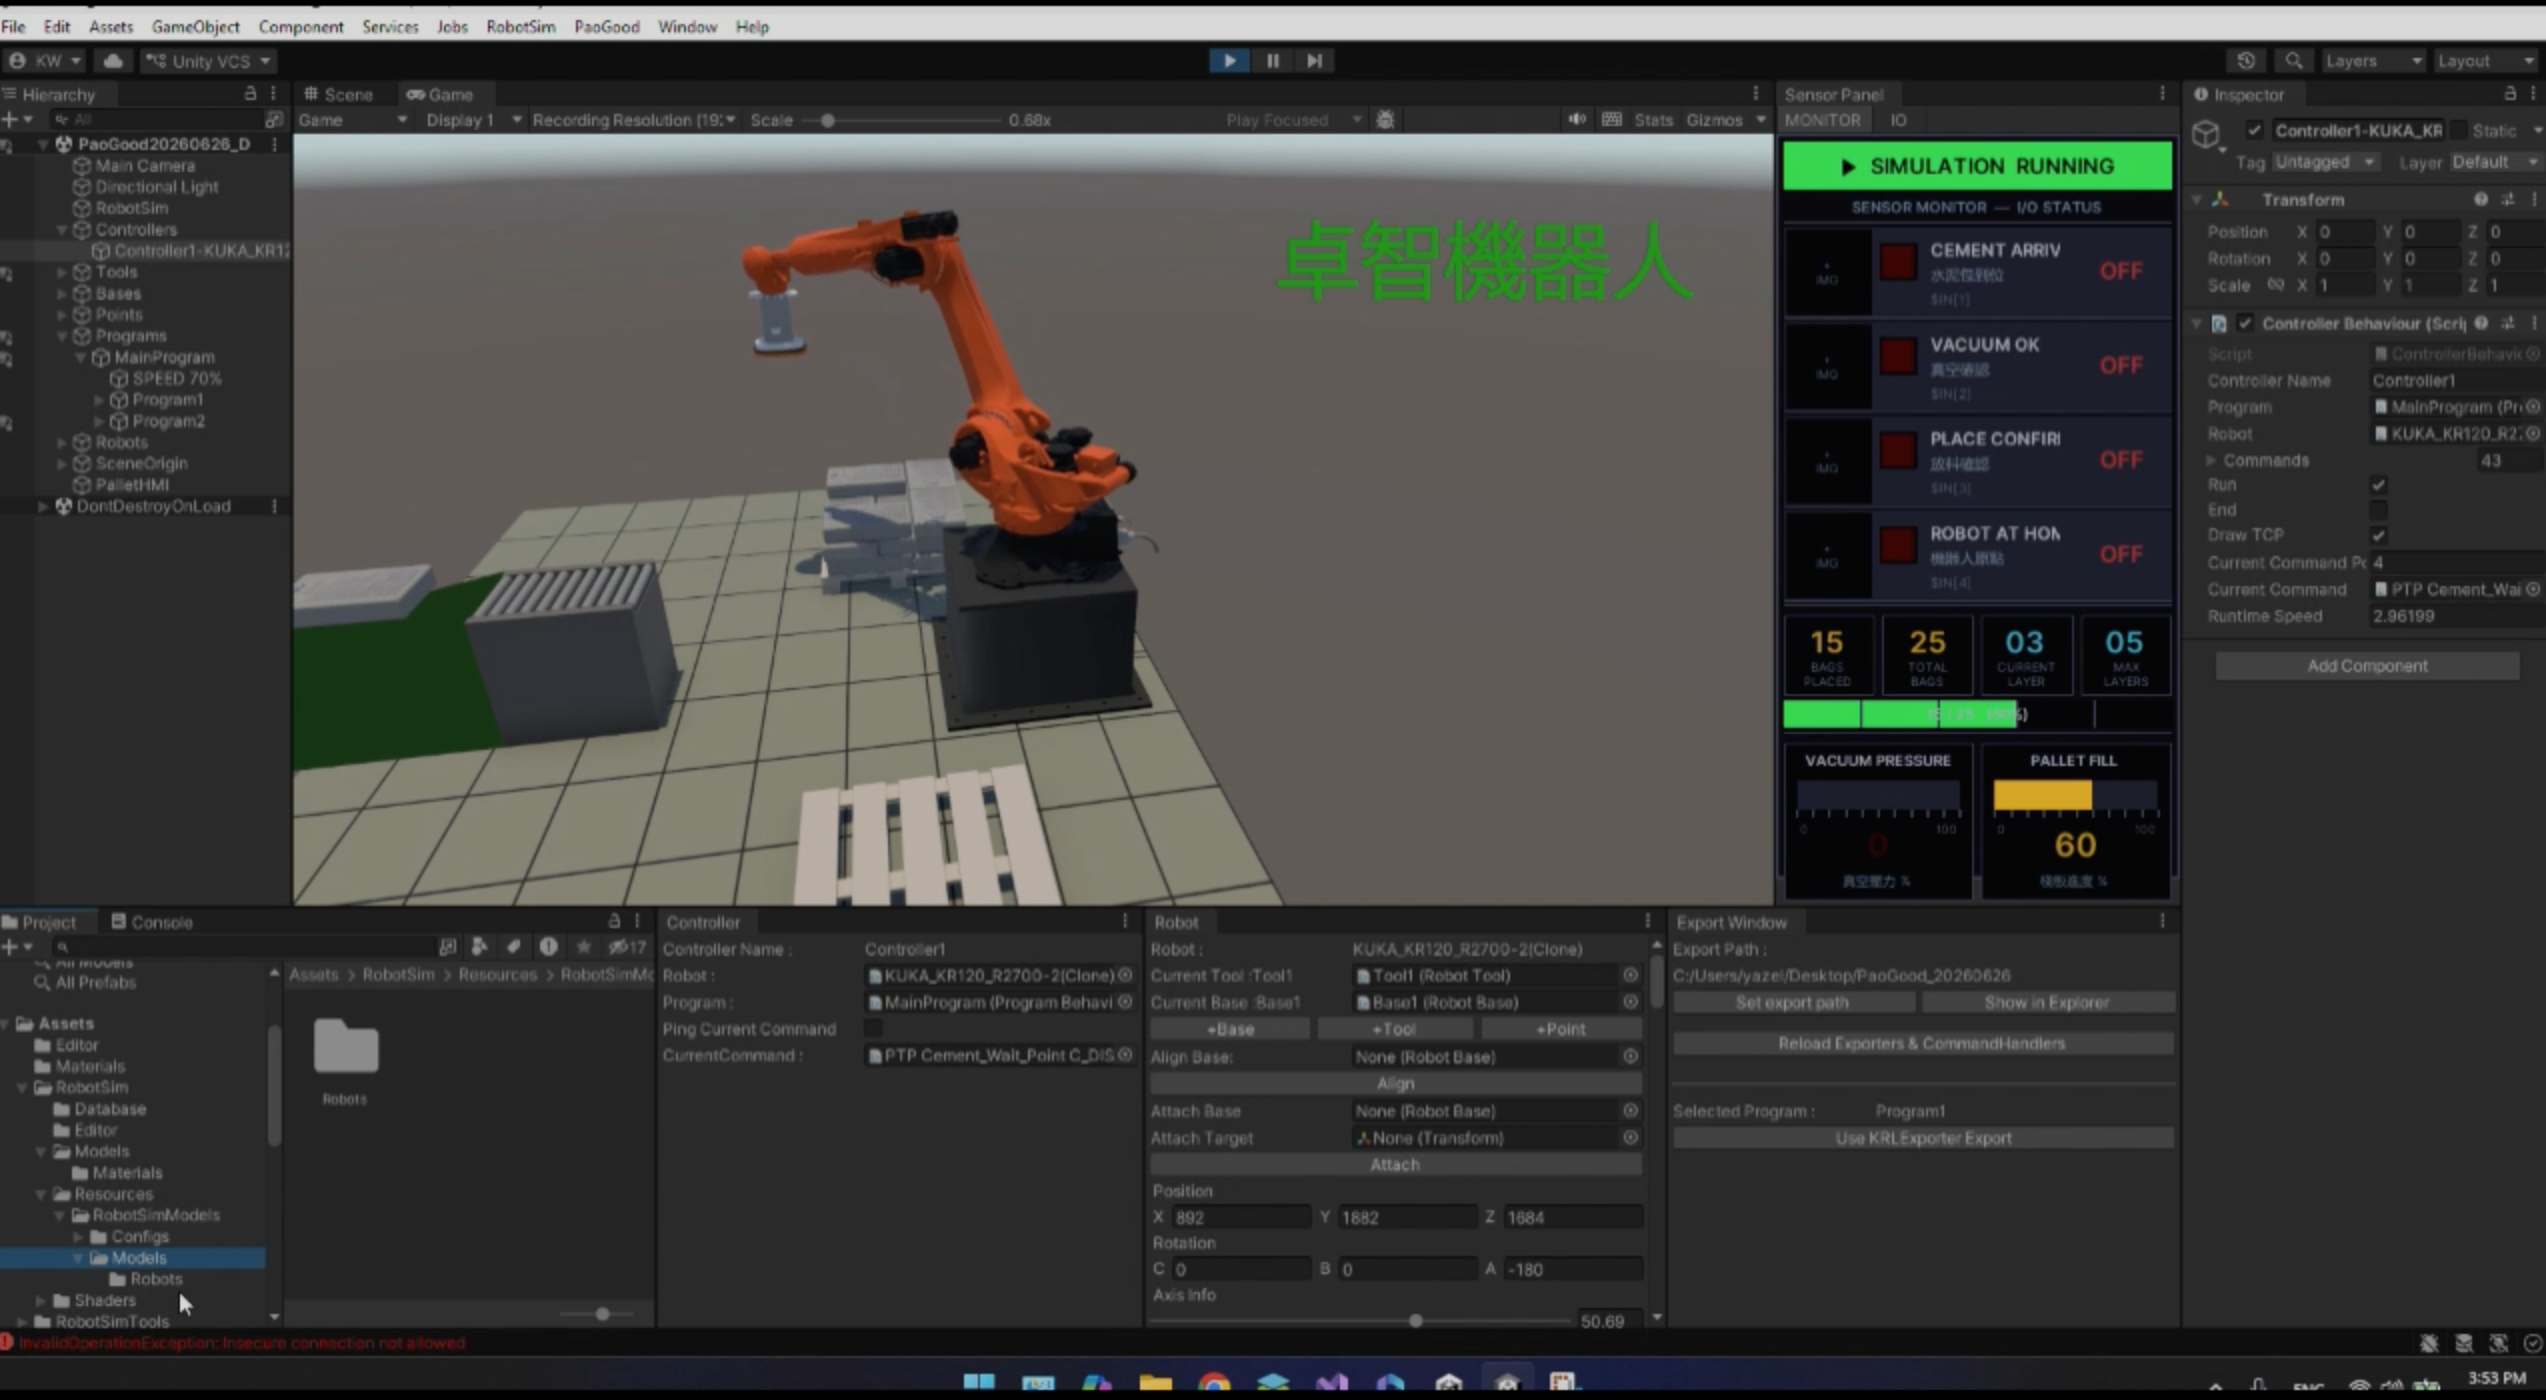The image size is (2546, 1400).
Task: Click Use KRLExporter Export button
Action: click(x=1923, y=1138)
